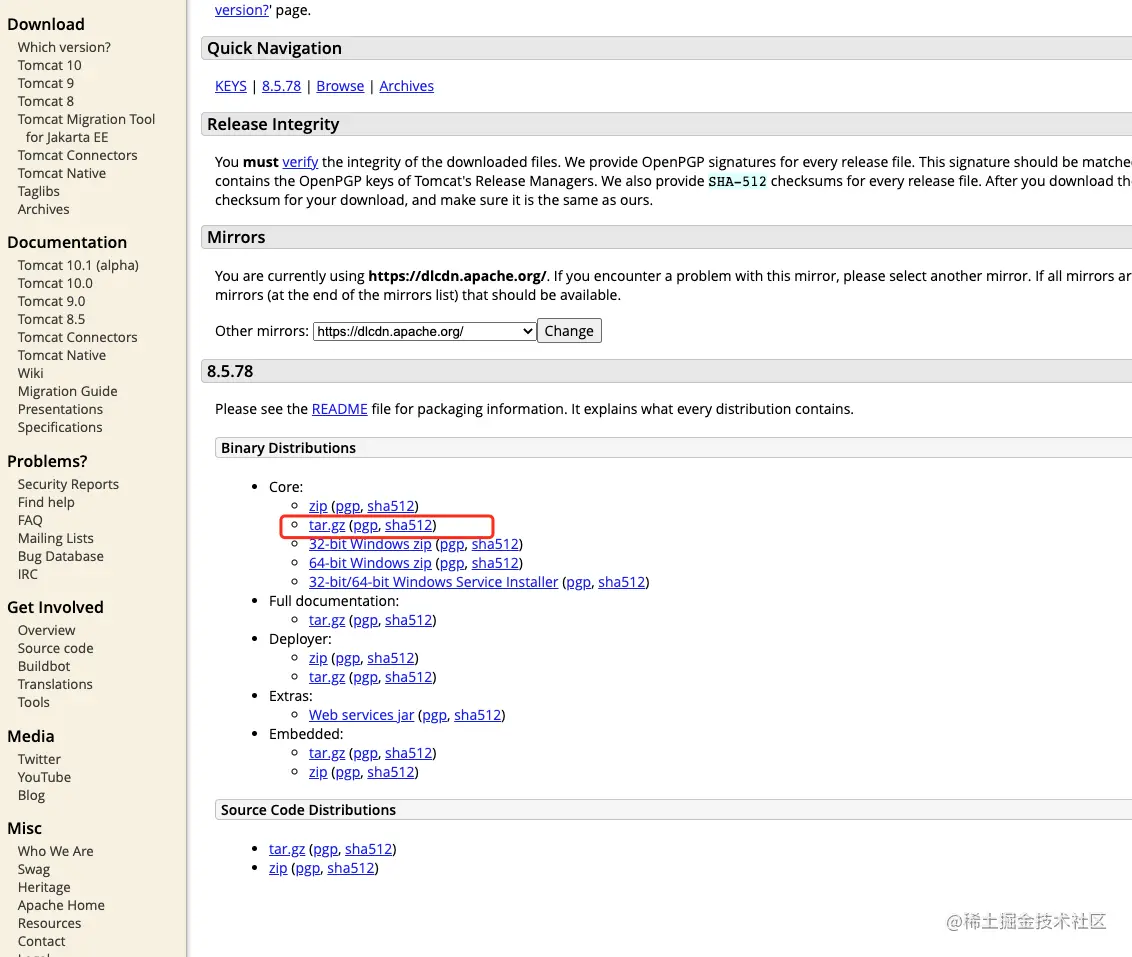
Task: Jump to 8.5.78 via Quick Navigation
Action: (281, 86)
